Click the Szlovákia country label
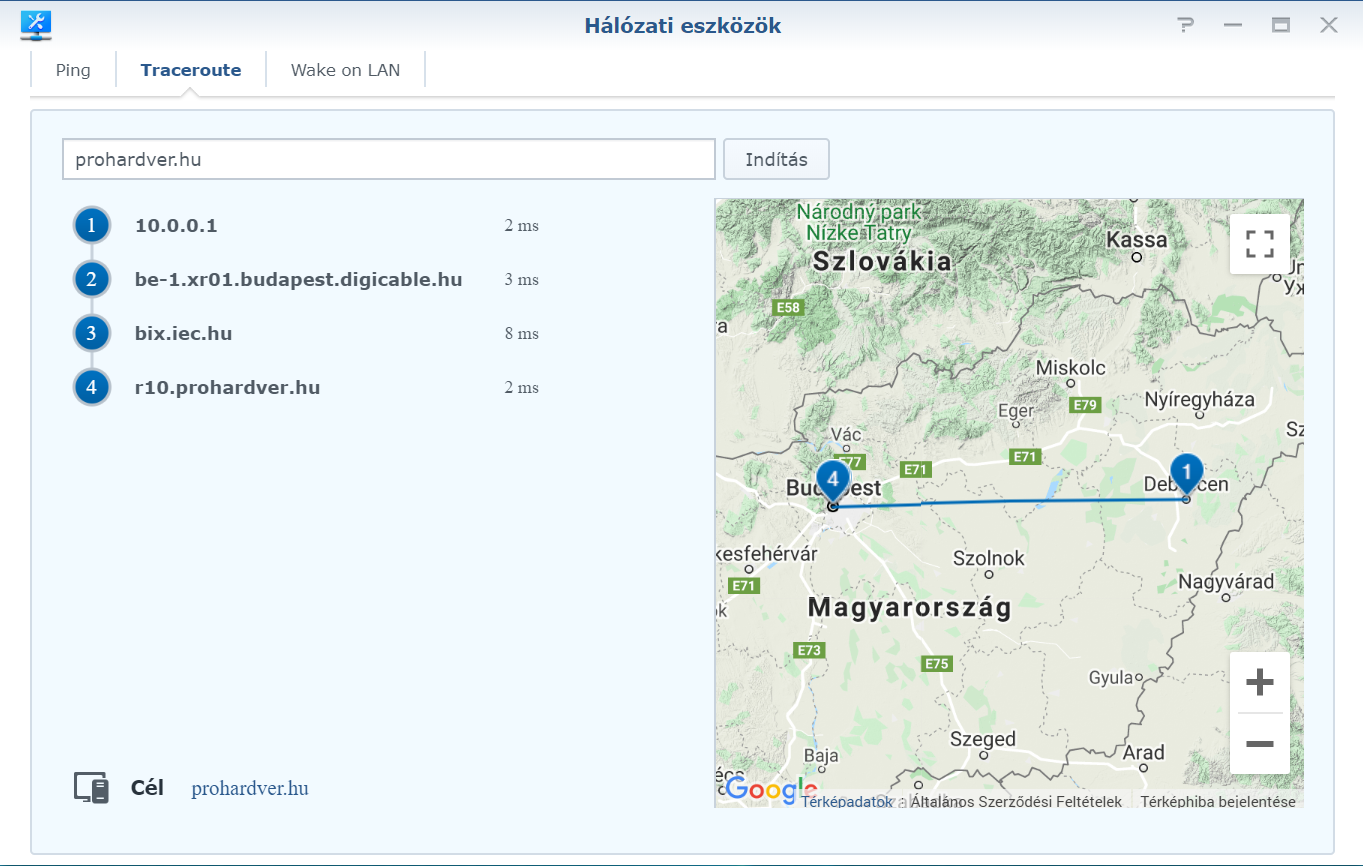This screenshot has width=1363, height=866. coord(882,262)
